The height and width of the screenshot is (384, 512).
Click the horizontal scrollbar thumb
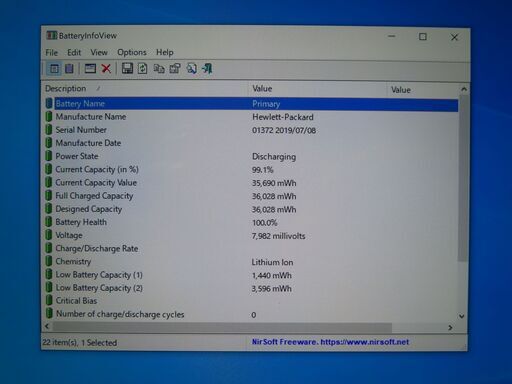[x=222, y=327]
